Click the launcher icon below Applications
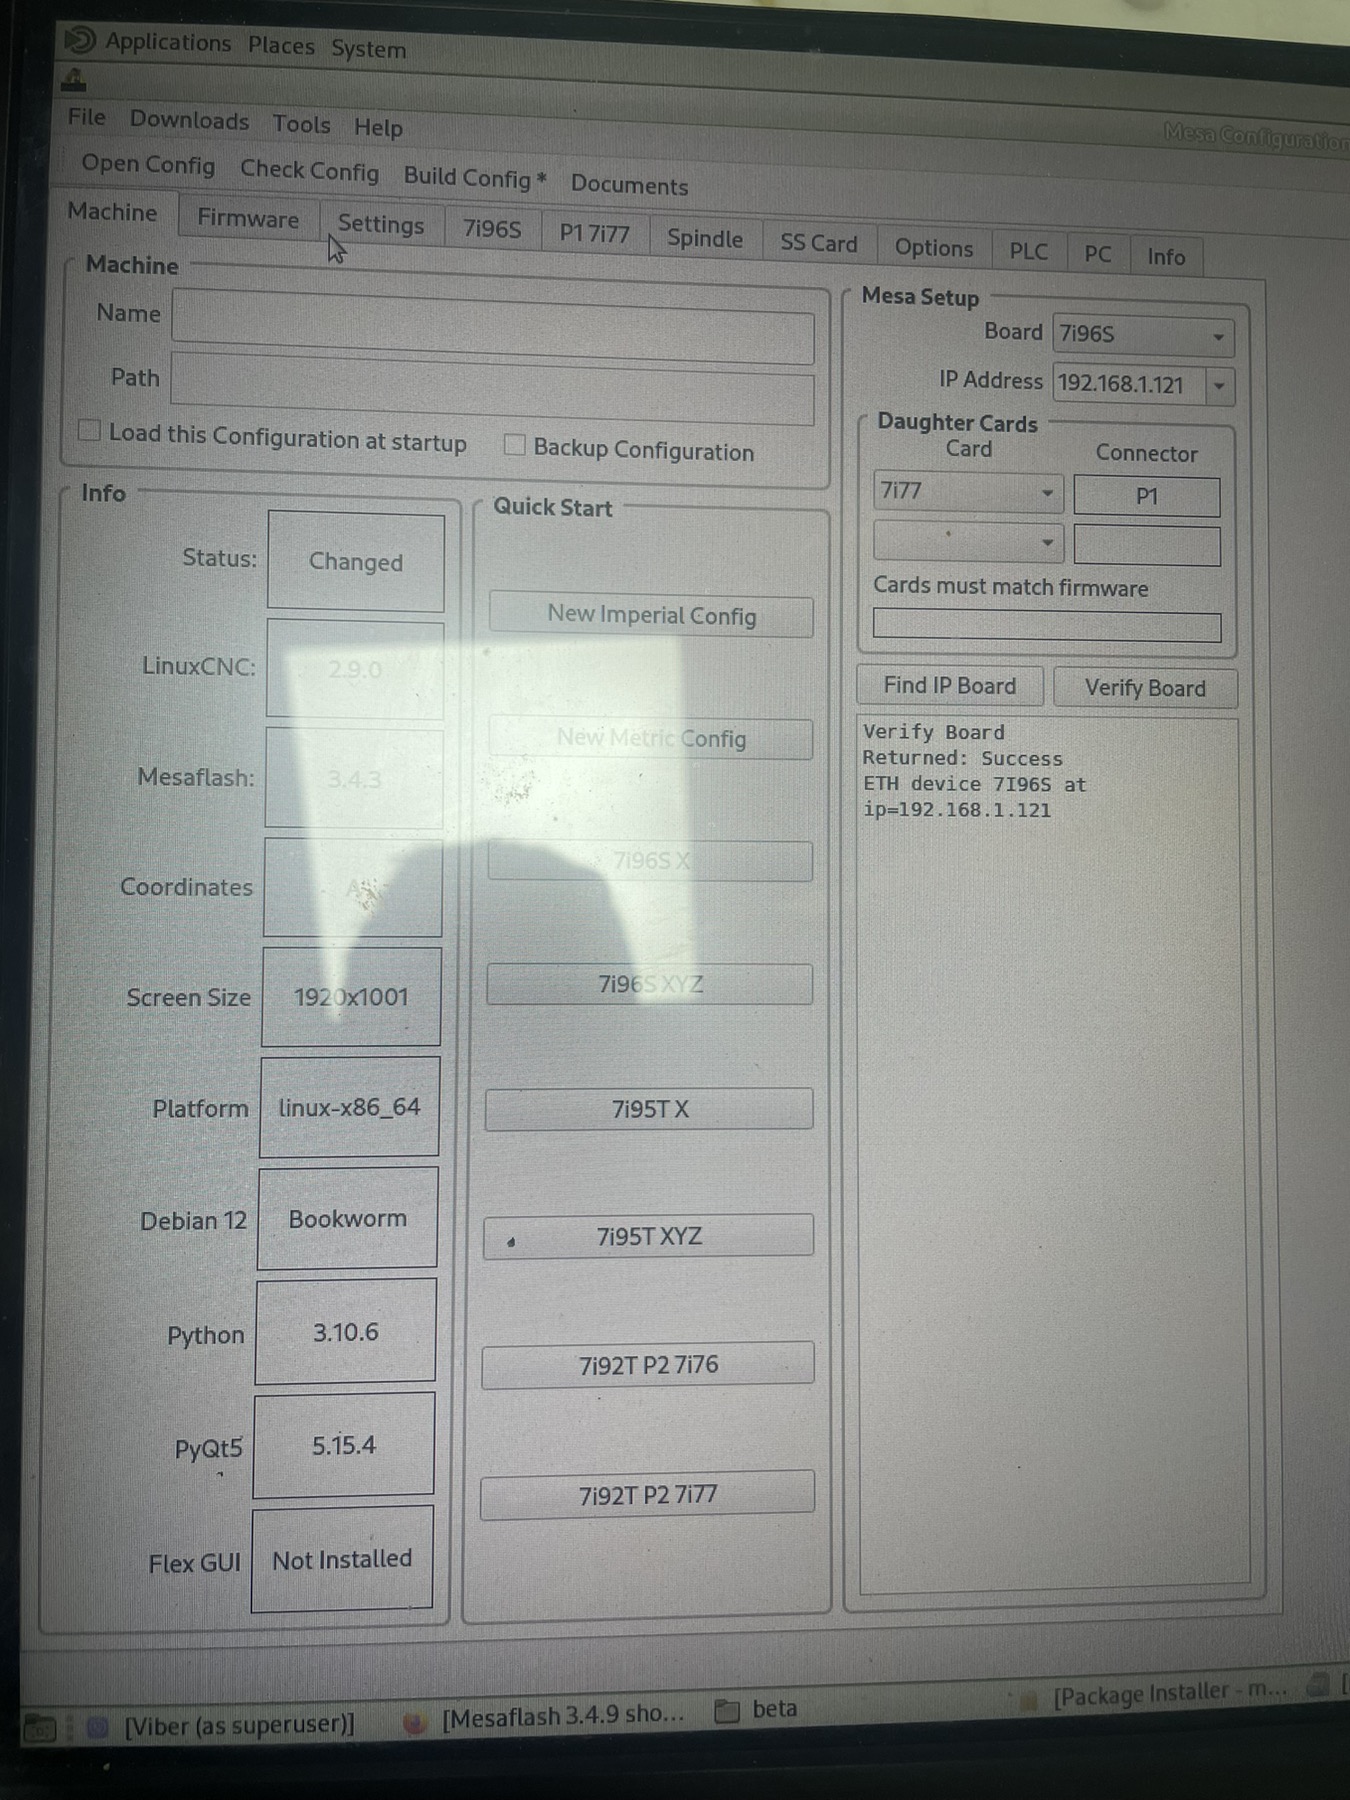 click(74, 80)
